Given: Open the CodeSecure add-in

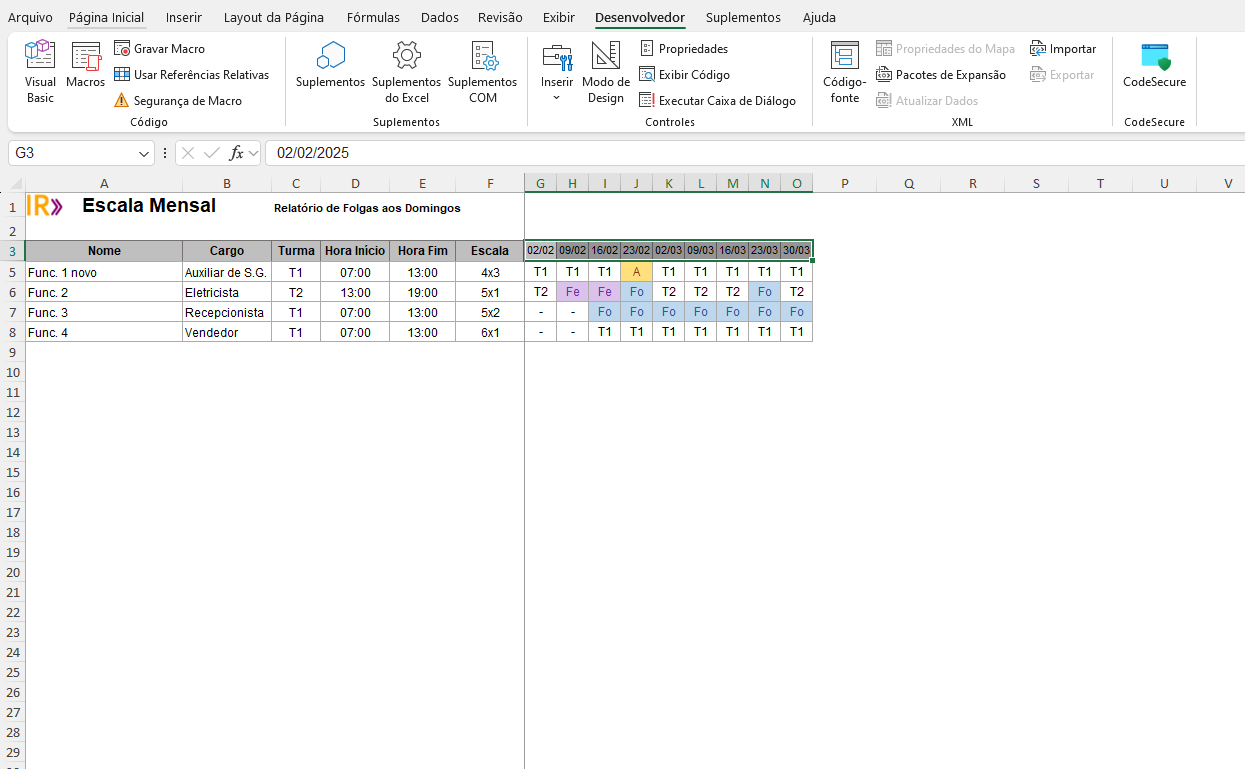Looking at the screenshot, I should 1154,66.
